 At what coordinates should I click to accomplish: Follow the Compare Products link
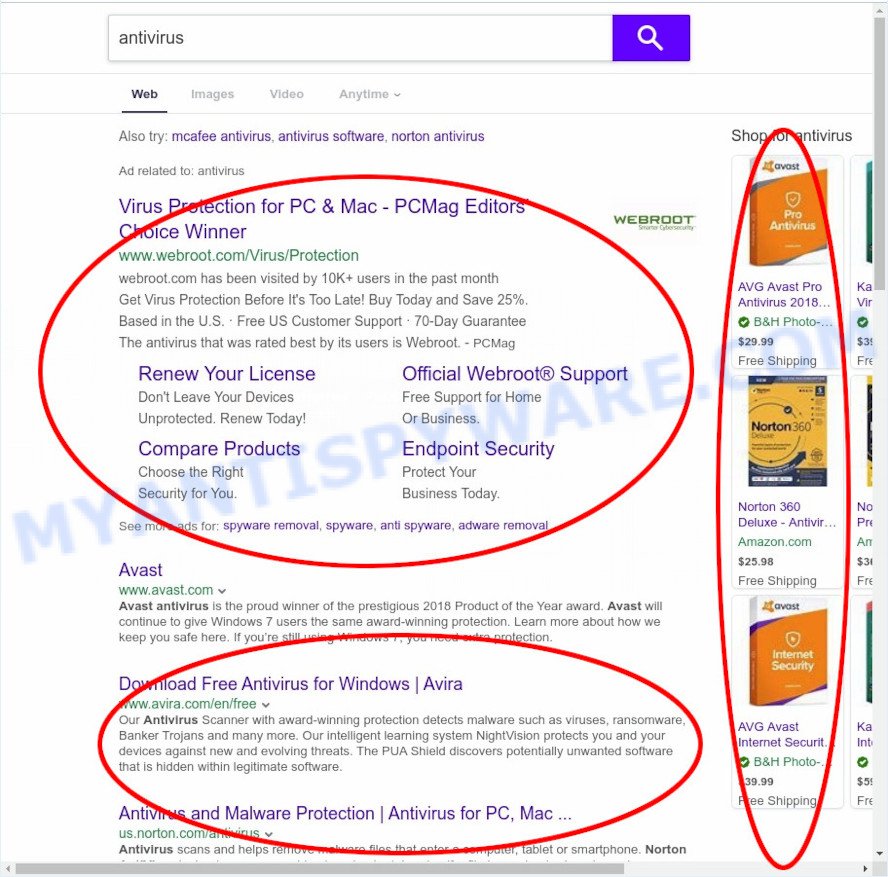(219, 449)
